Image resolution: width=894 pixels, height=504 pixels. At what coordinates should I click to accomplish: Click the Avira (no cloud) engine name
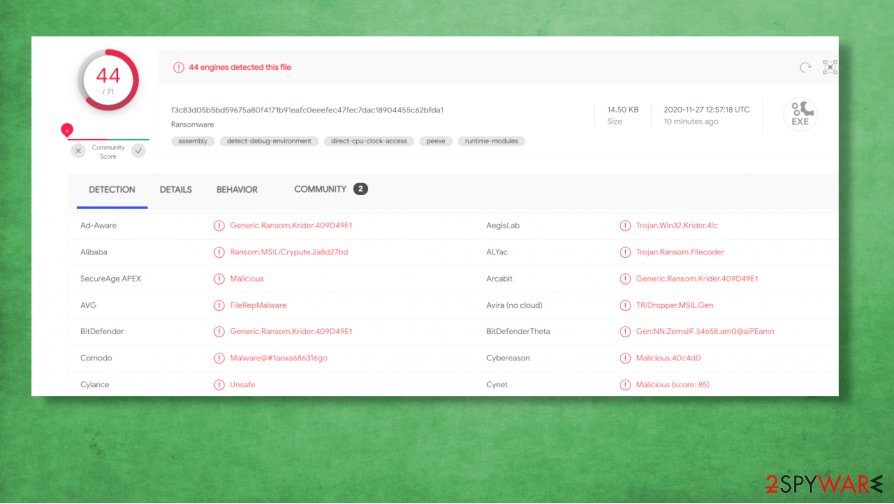(514, 306)
